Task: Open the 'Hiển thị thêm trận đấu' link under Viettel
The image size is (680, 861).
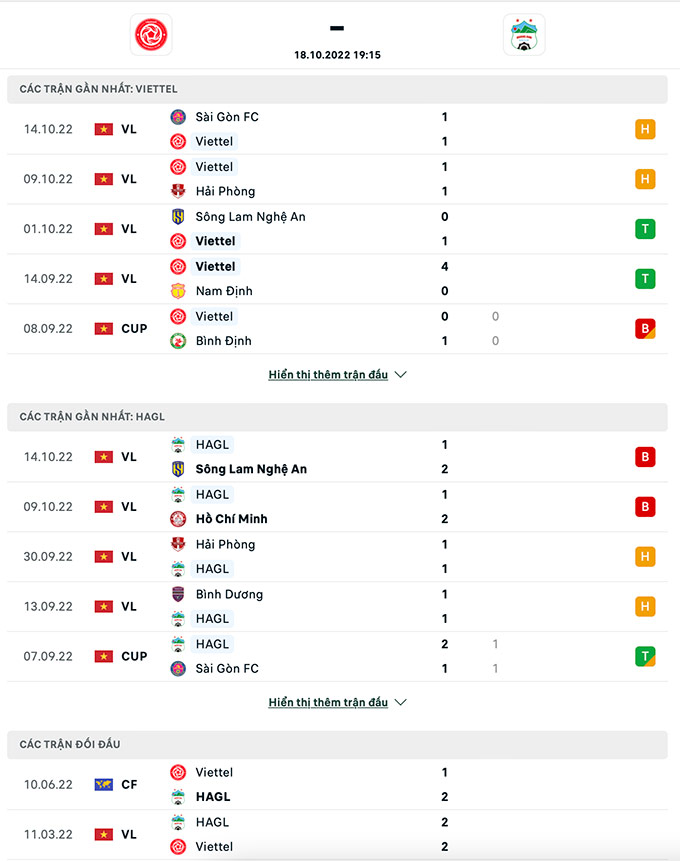Action: 328,375
